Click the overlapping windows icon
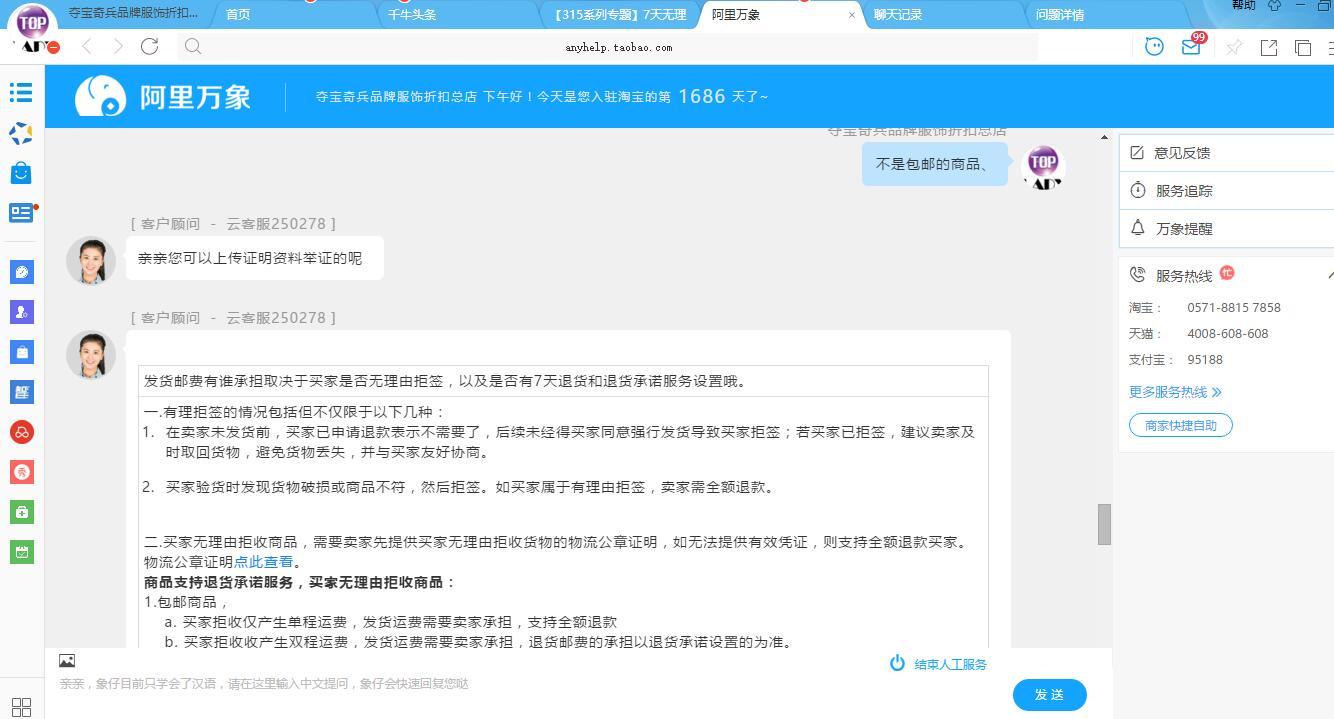The width and height of the screenshot is (1334, 719). (1302, 47)
